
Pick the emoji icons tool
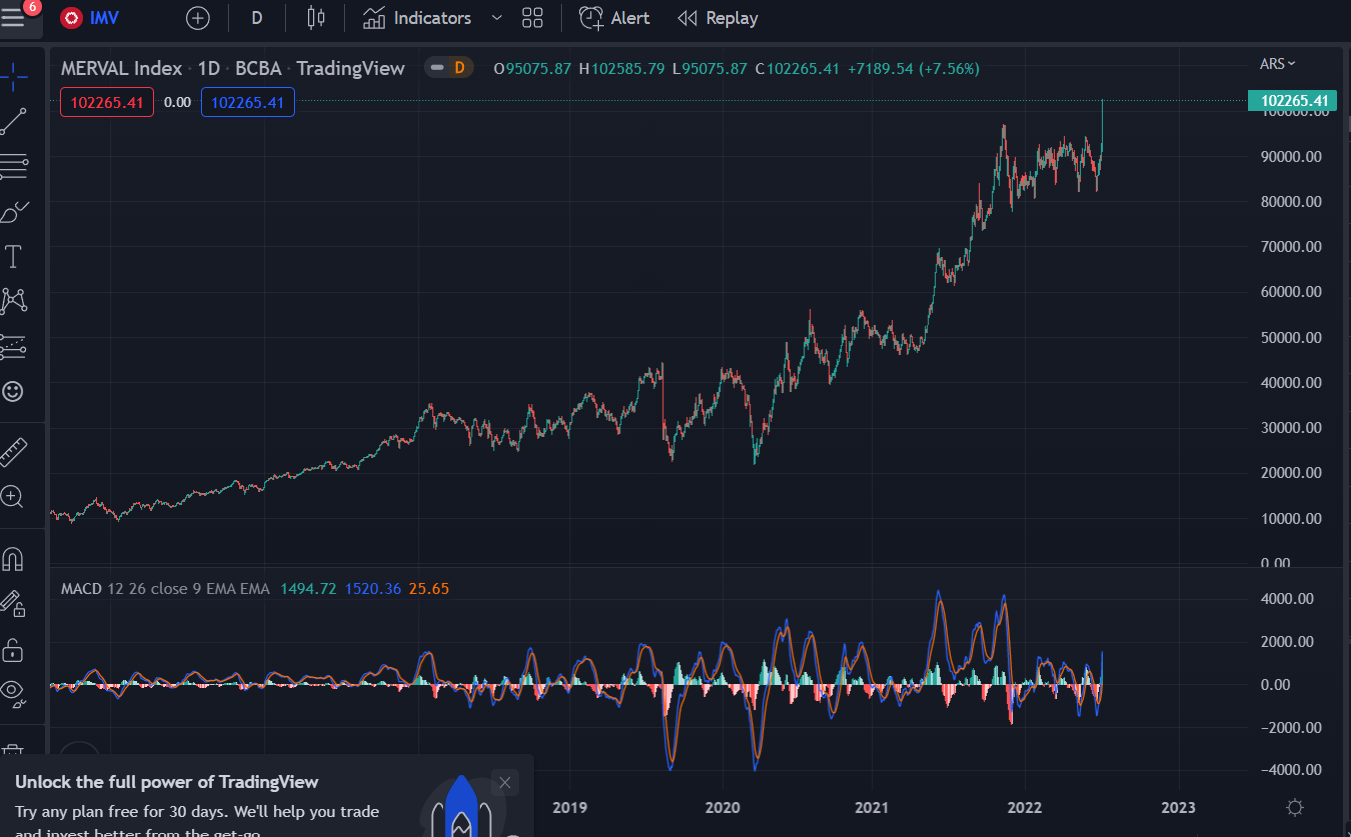(13, 391)
